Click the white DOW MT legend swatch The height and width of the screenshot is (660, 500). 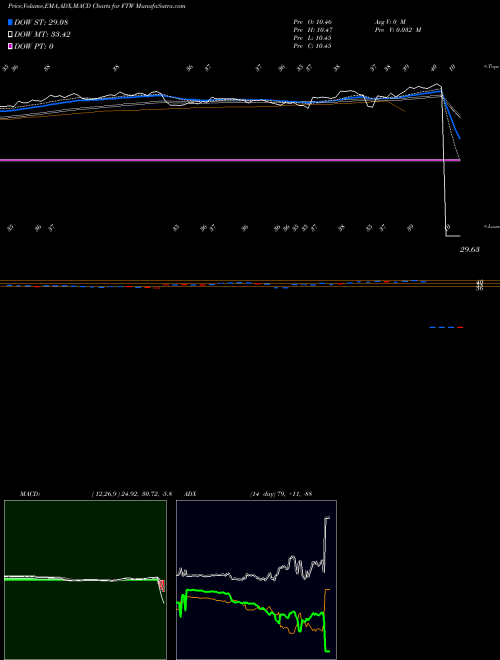pos(10,35)
